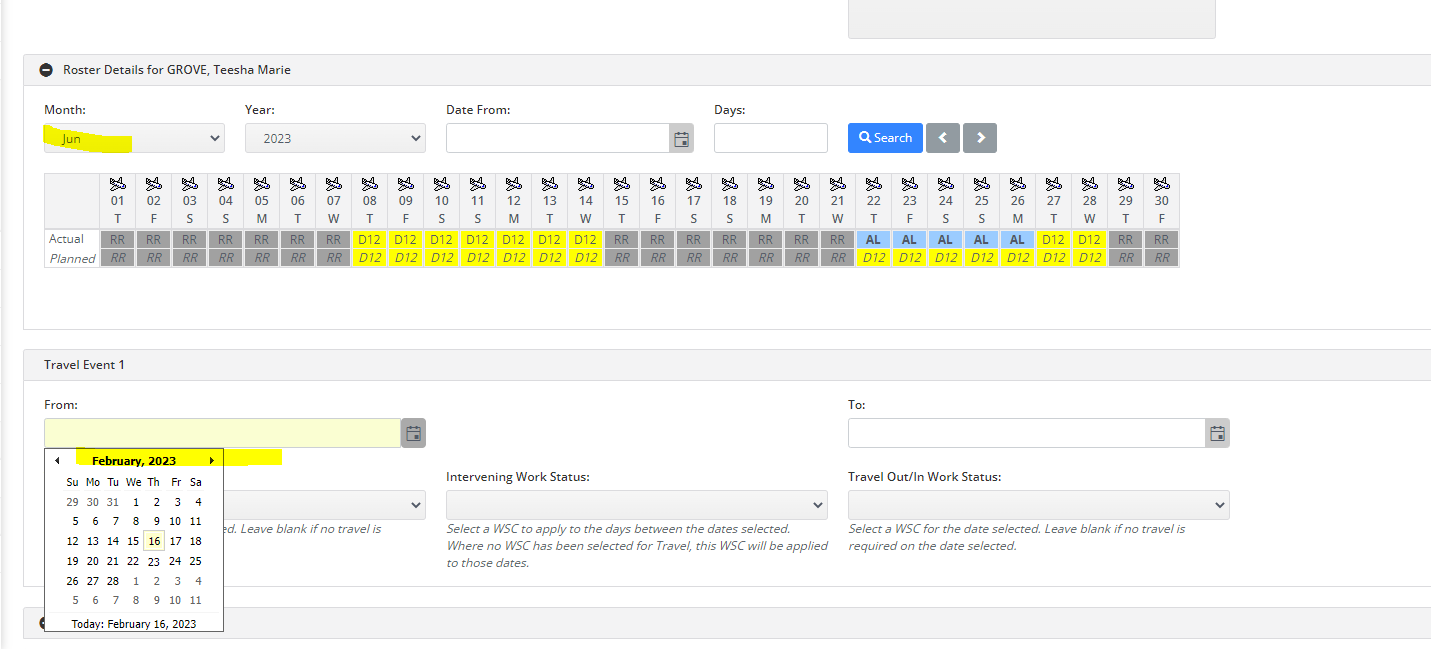Click the flight icon above day 02

click(x=154, y=184)
